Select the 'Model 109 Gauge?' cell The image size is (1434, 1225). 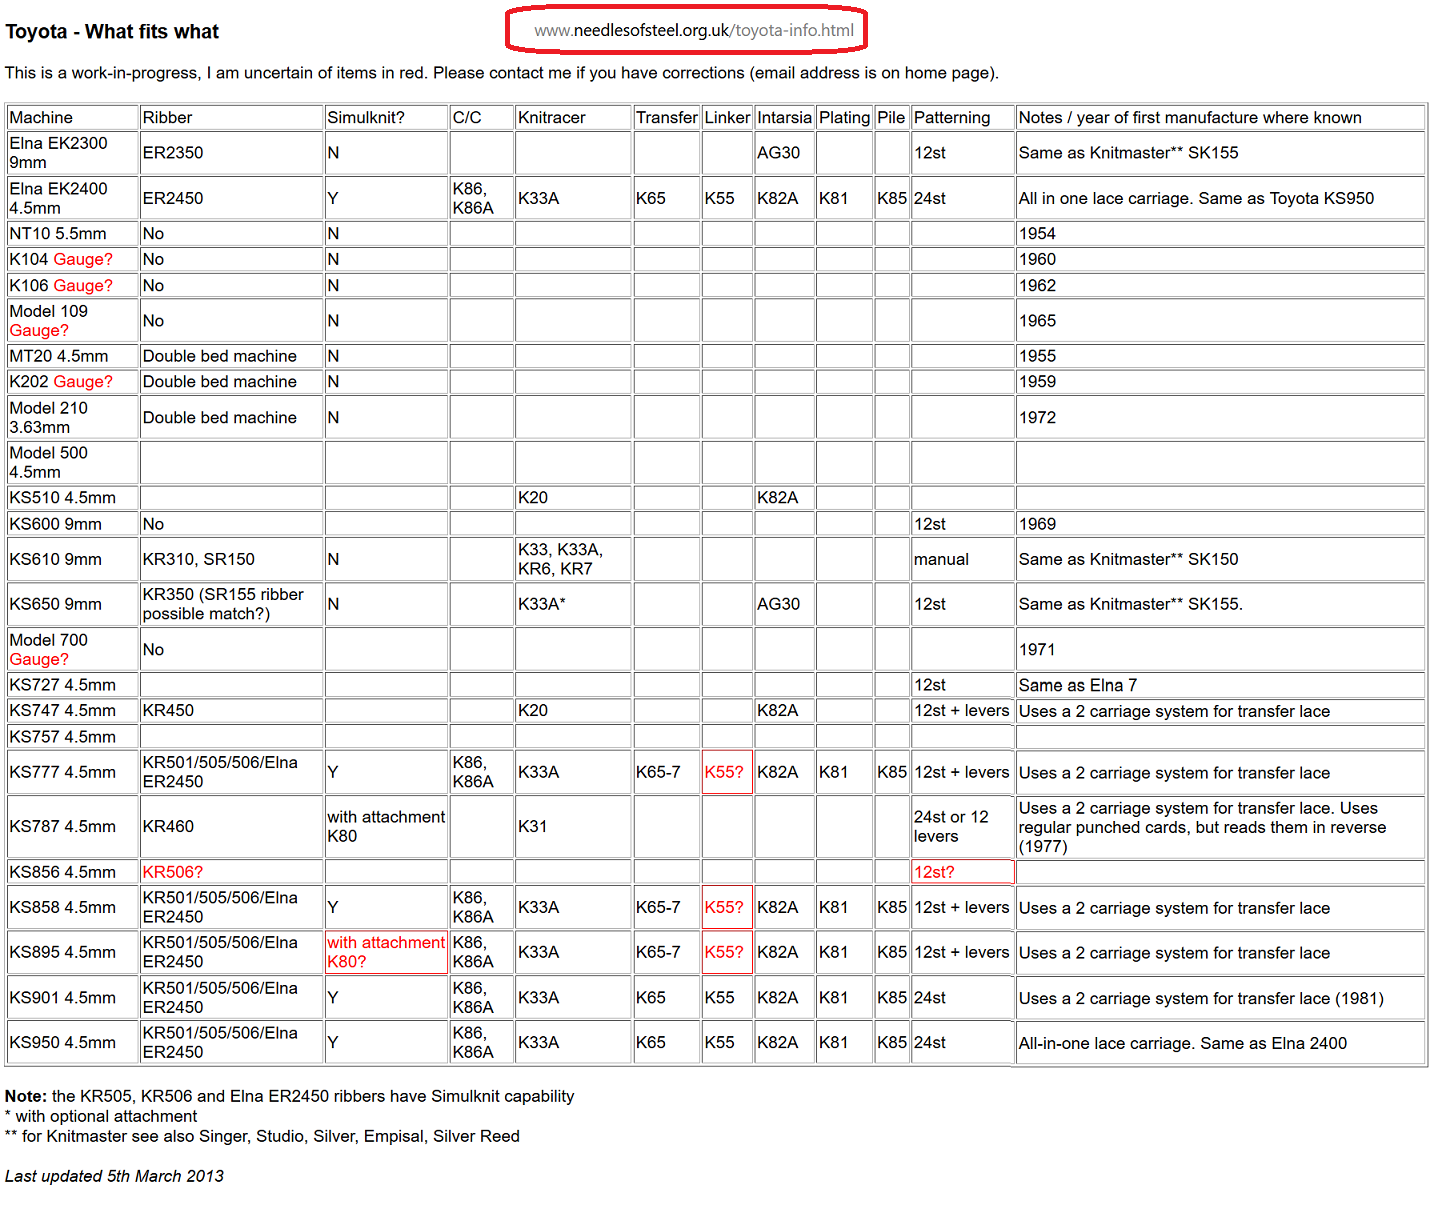72,321
